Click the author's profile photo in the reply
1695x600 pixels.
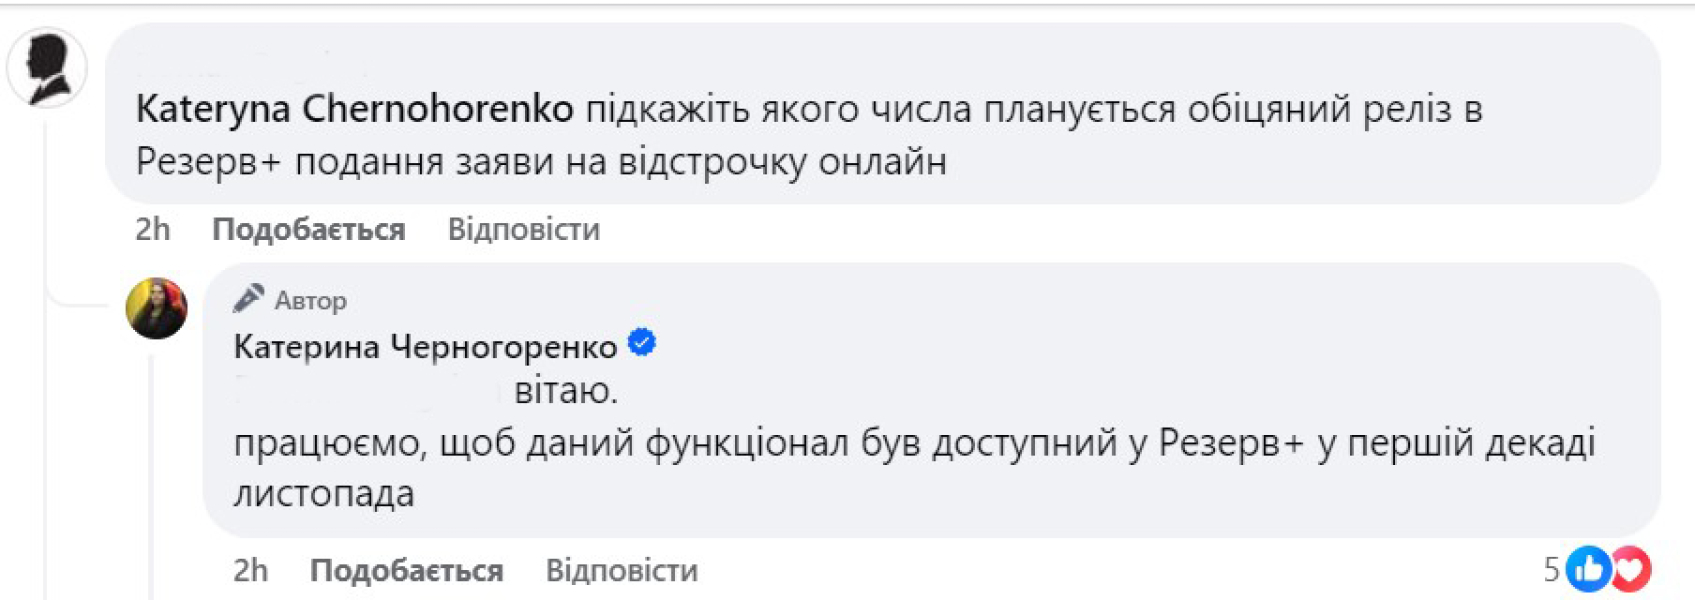pyautogui.click(x=156, y=308)
